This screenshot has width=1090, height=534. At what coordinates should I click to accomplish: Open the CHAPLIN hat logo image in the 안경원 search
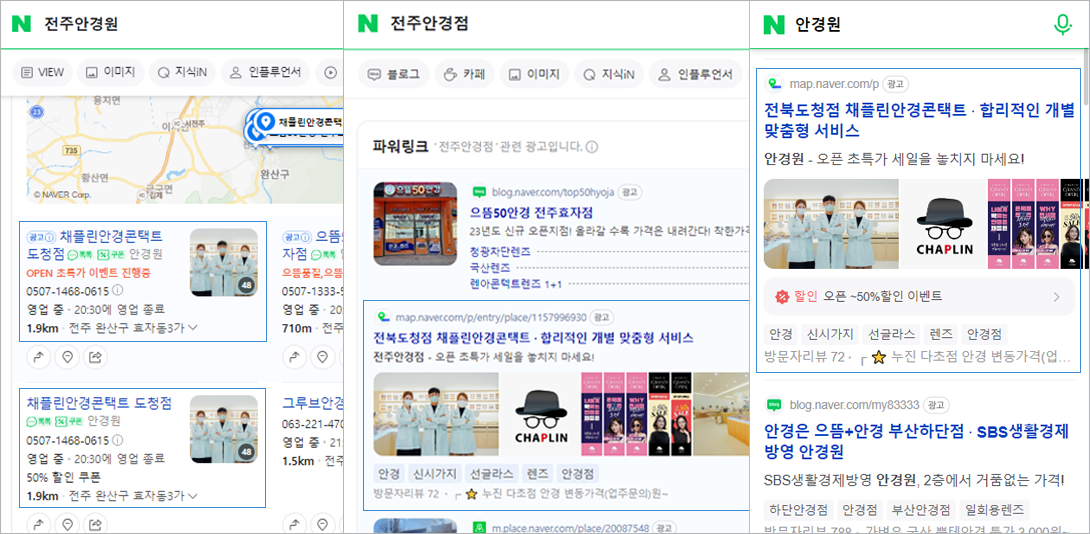pos(944,224)
